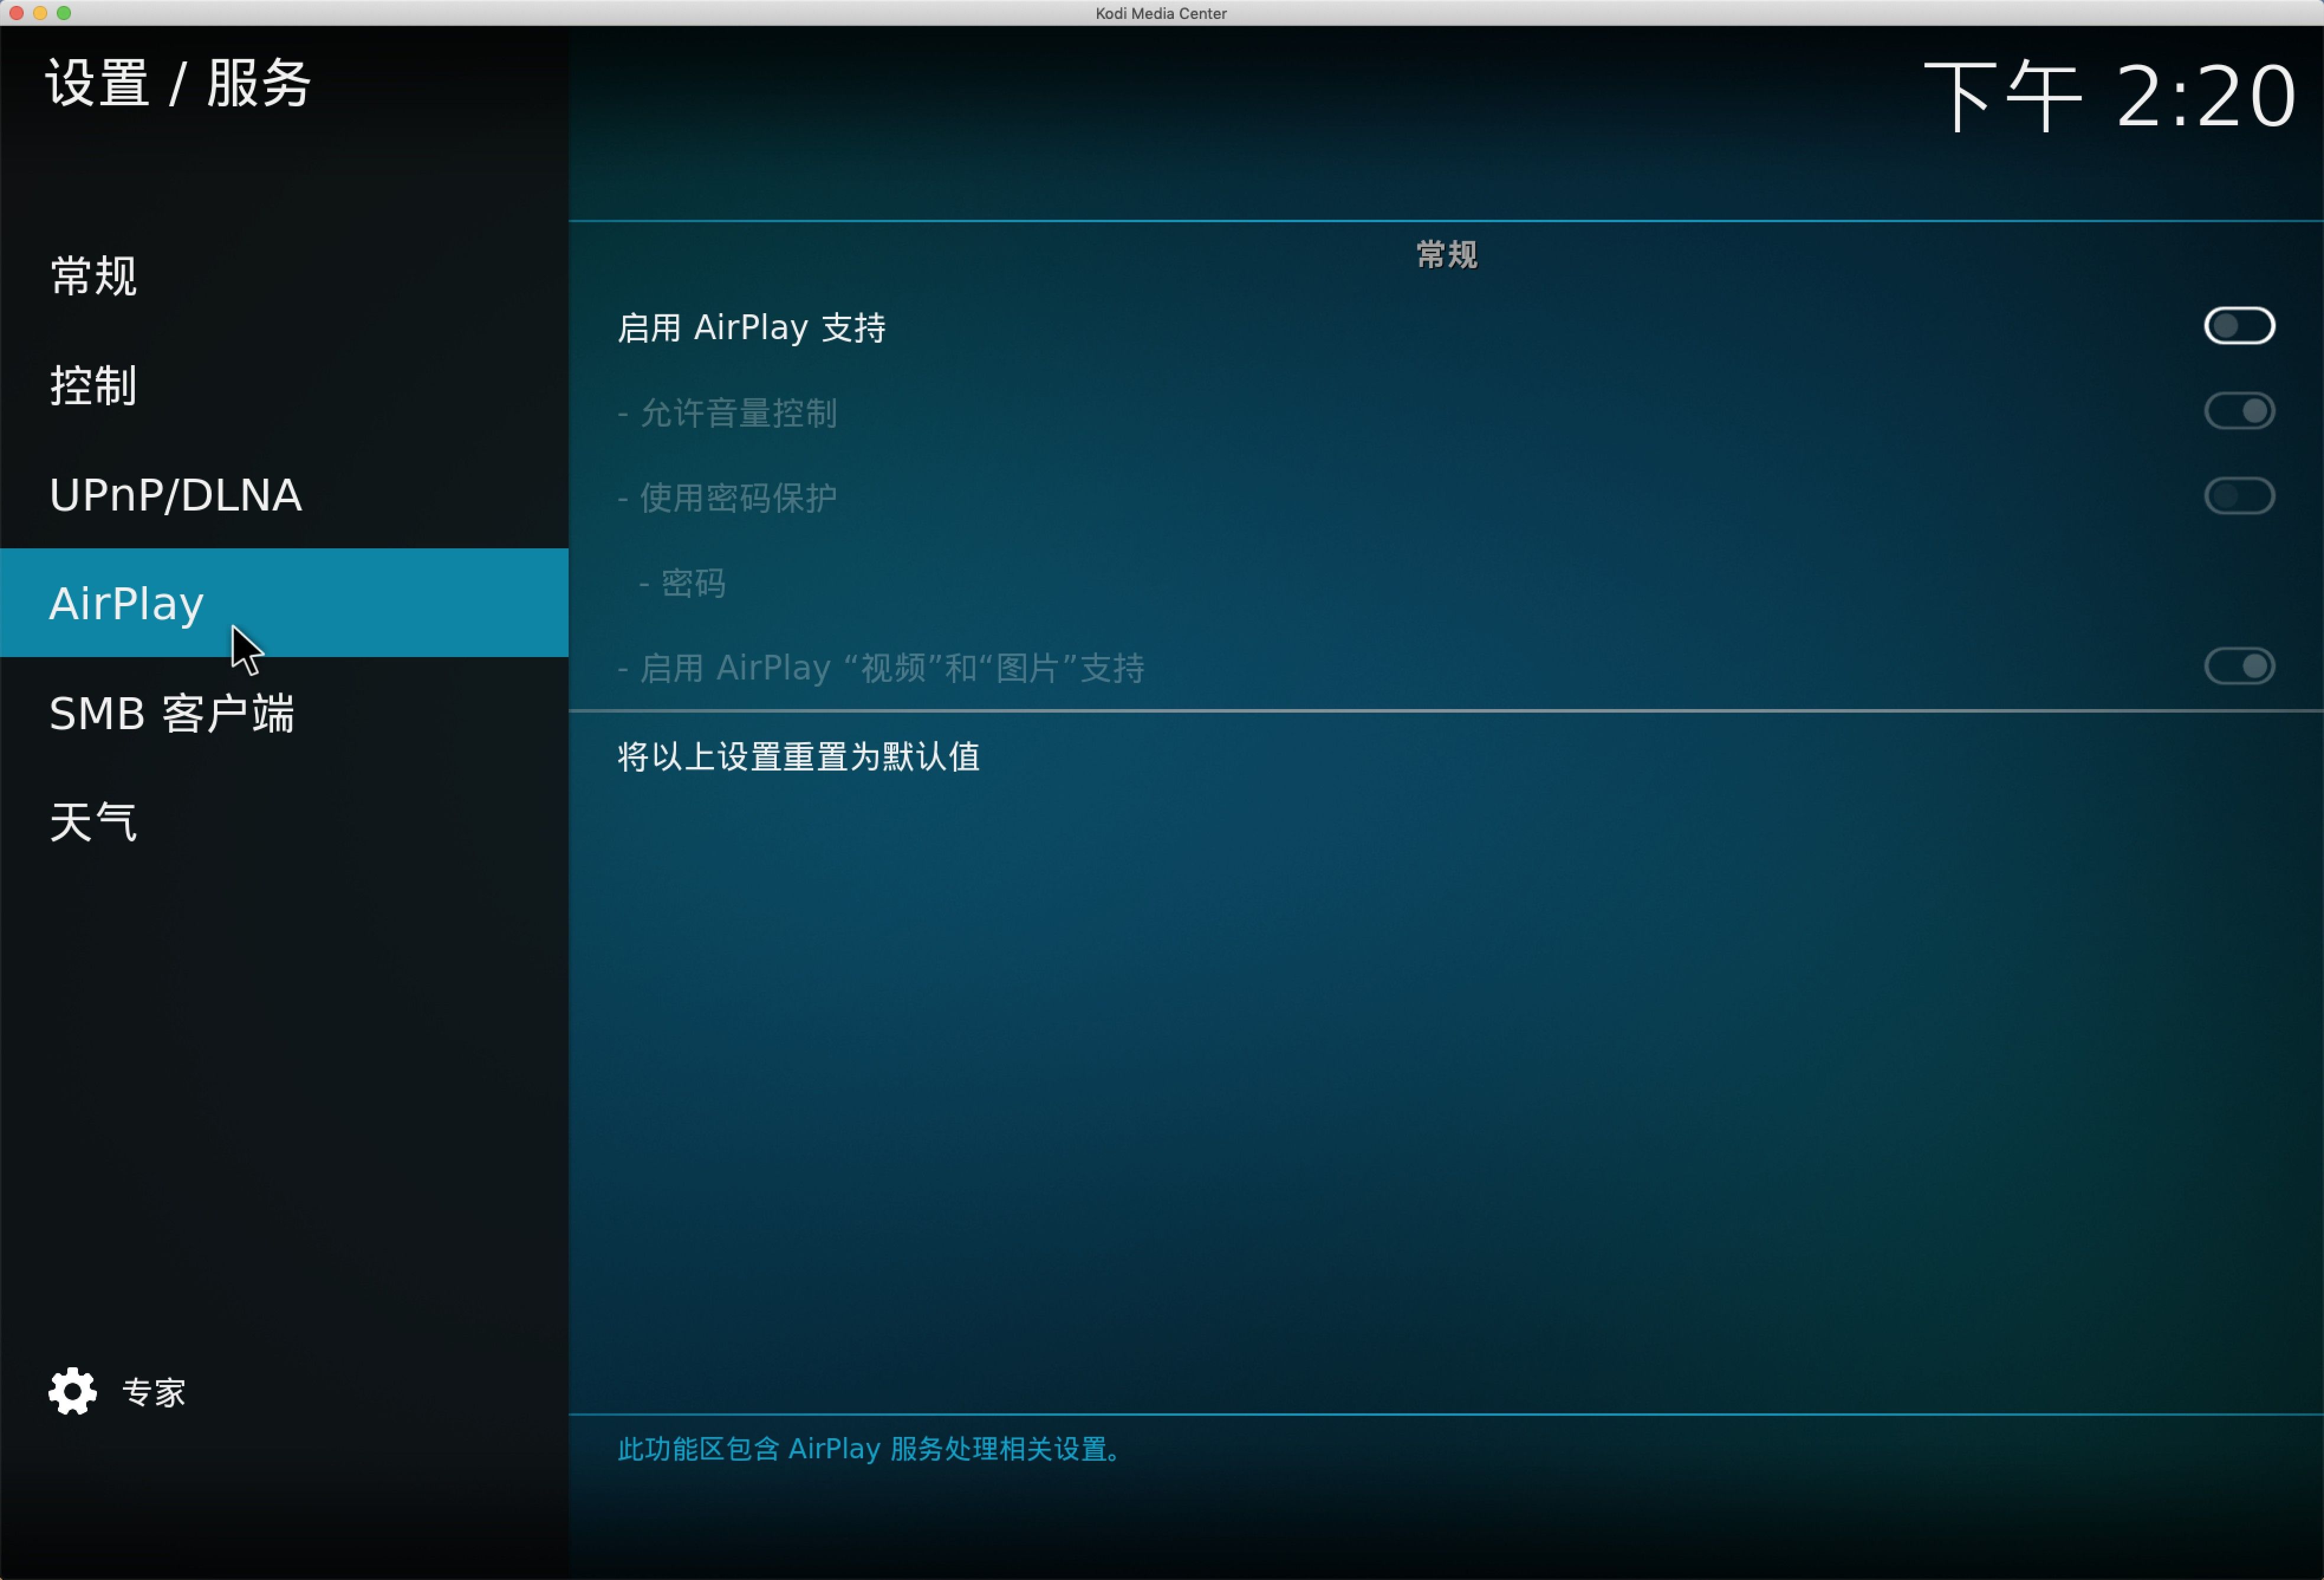Image resolution: width=2324 pixels, height=1580 pixels.
Task: Click the settings level gear icon
Action: (x=72, y=1391)
